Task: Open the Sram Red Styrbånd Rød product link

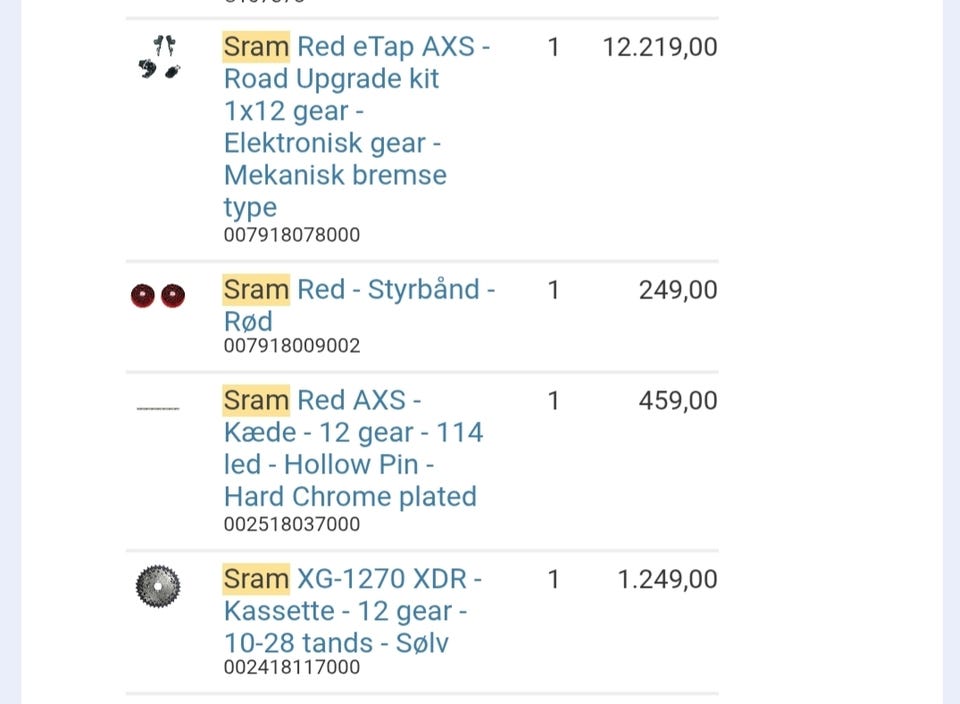Action: 358,305
